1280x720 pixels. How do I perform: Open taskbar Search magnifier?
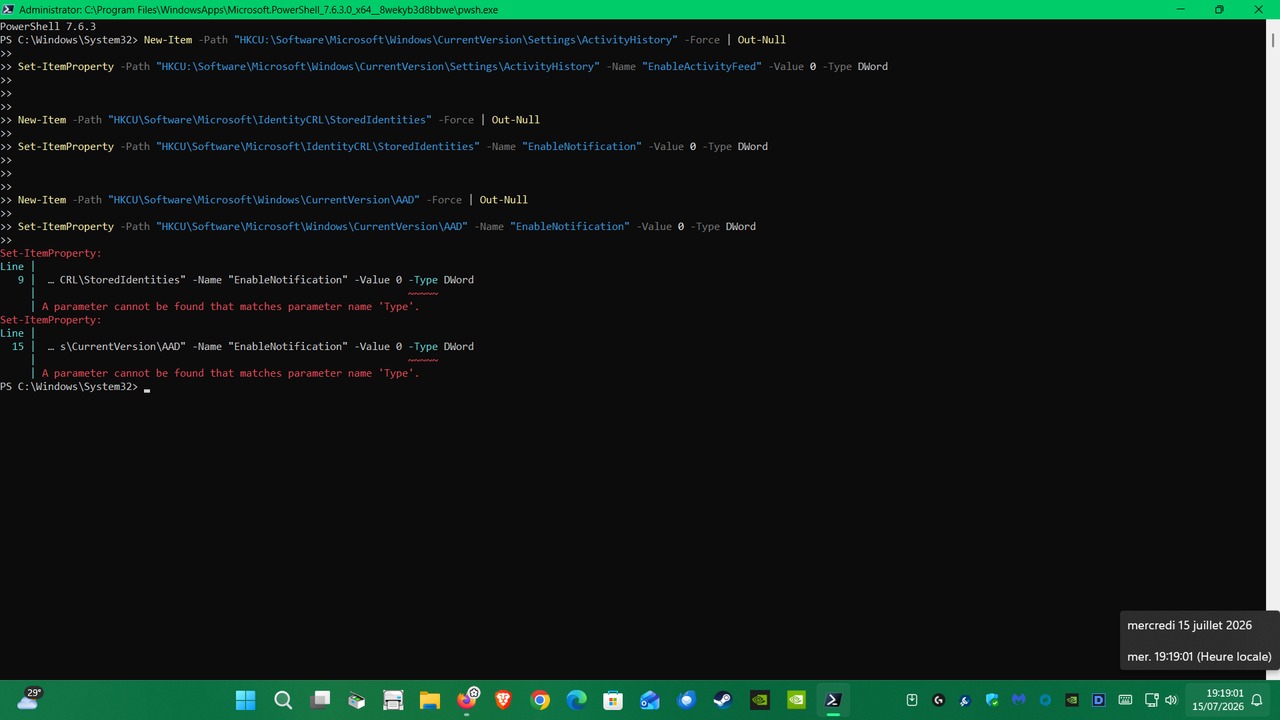click(x=283, y=700)
